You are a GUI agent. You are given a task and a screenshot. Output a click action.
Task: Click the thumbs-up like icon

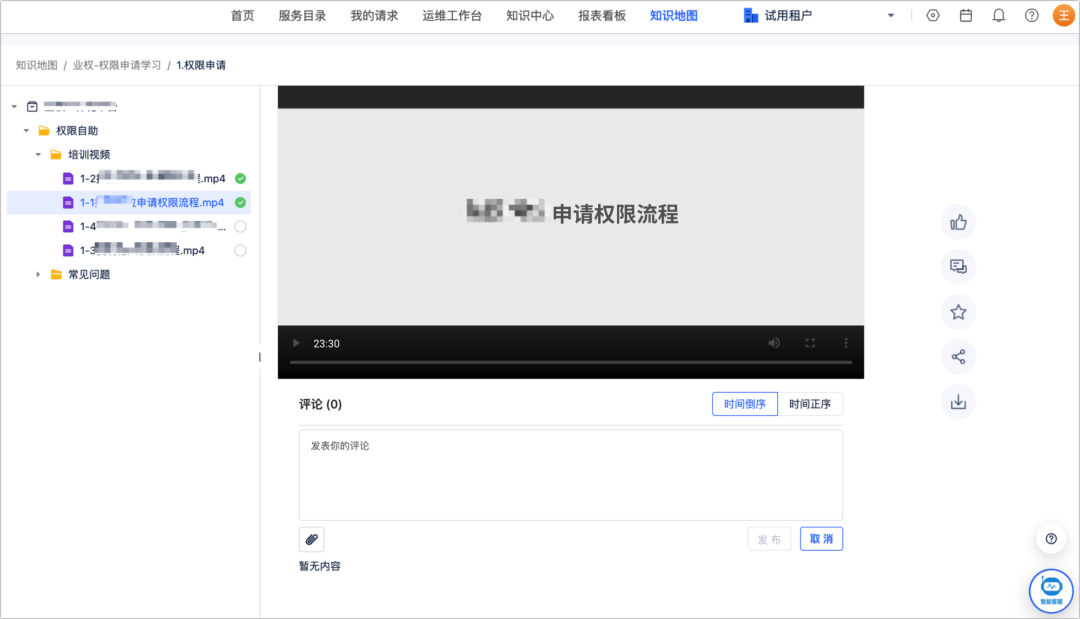coord(958,222)
